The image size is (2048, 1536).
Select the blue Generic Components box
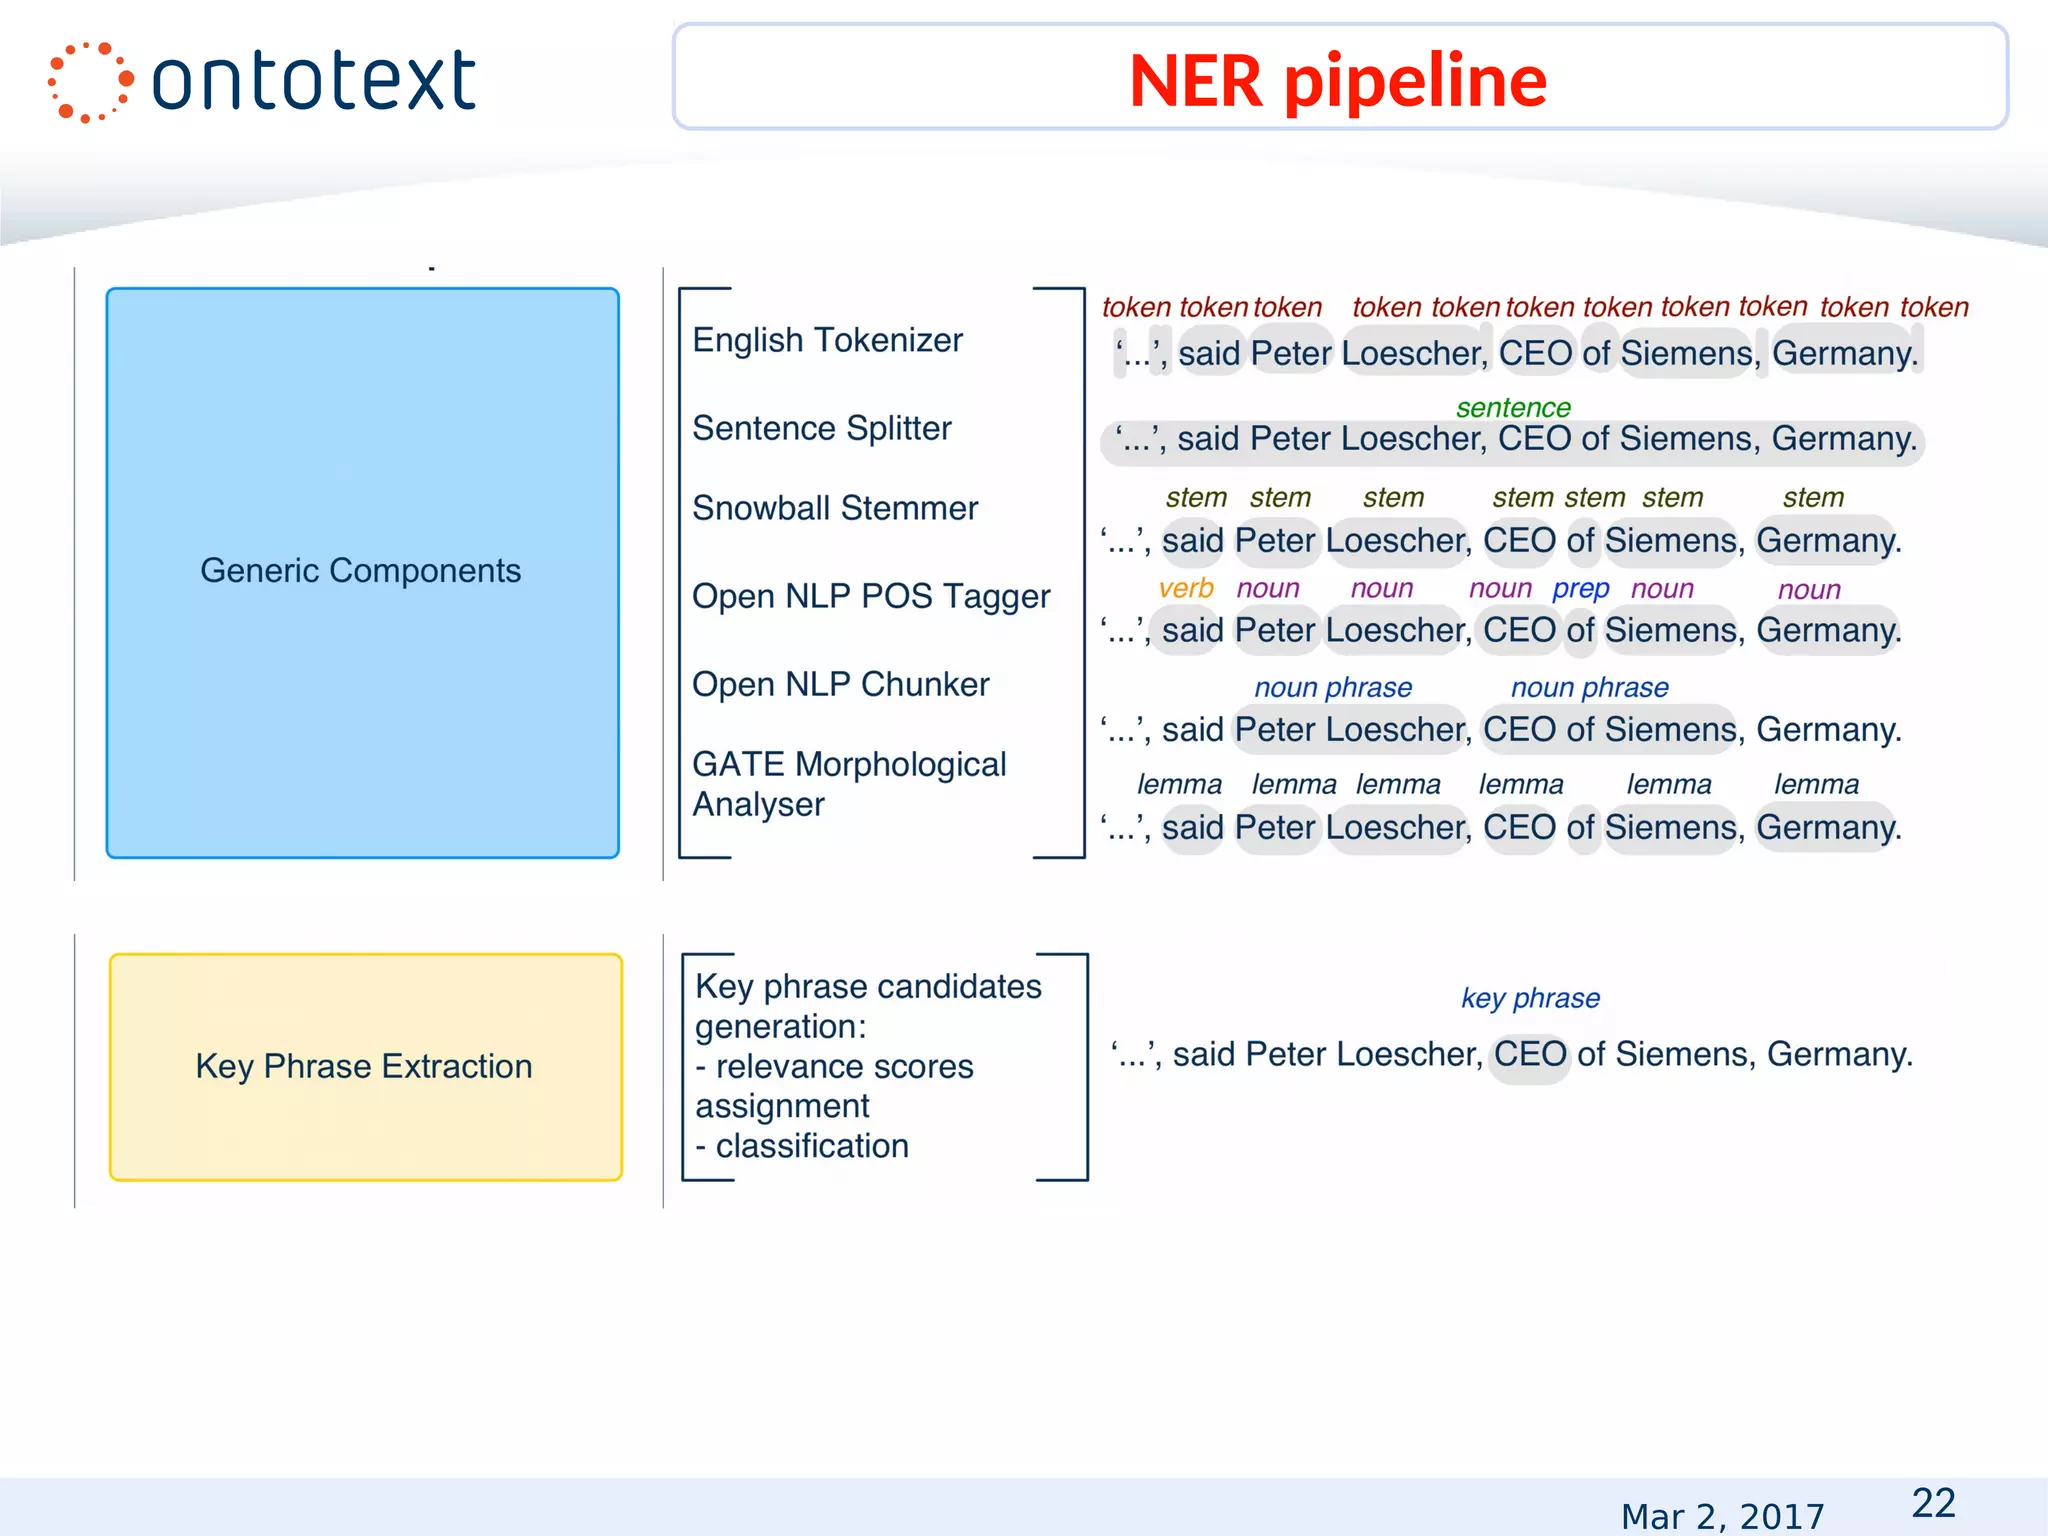tap(362, 572)
